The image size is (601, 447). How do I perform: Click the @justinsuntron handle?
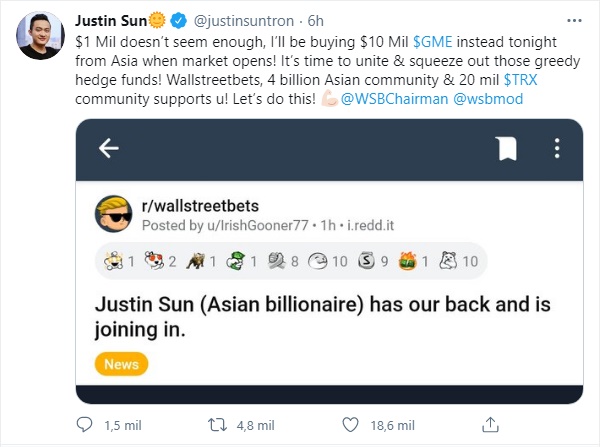[x=244, y=21]
